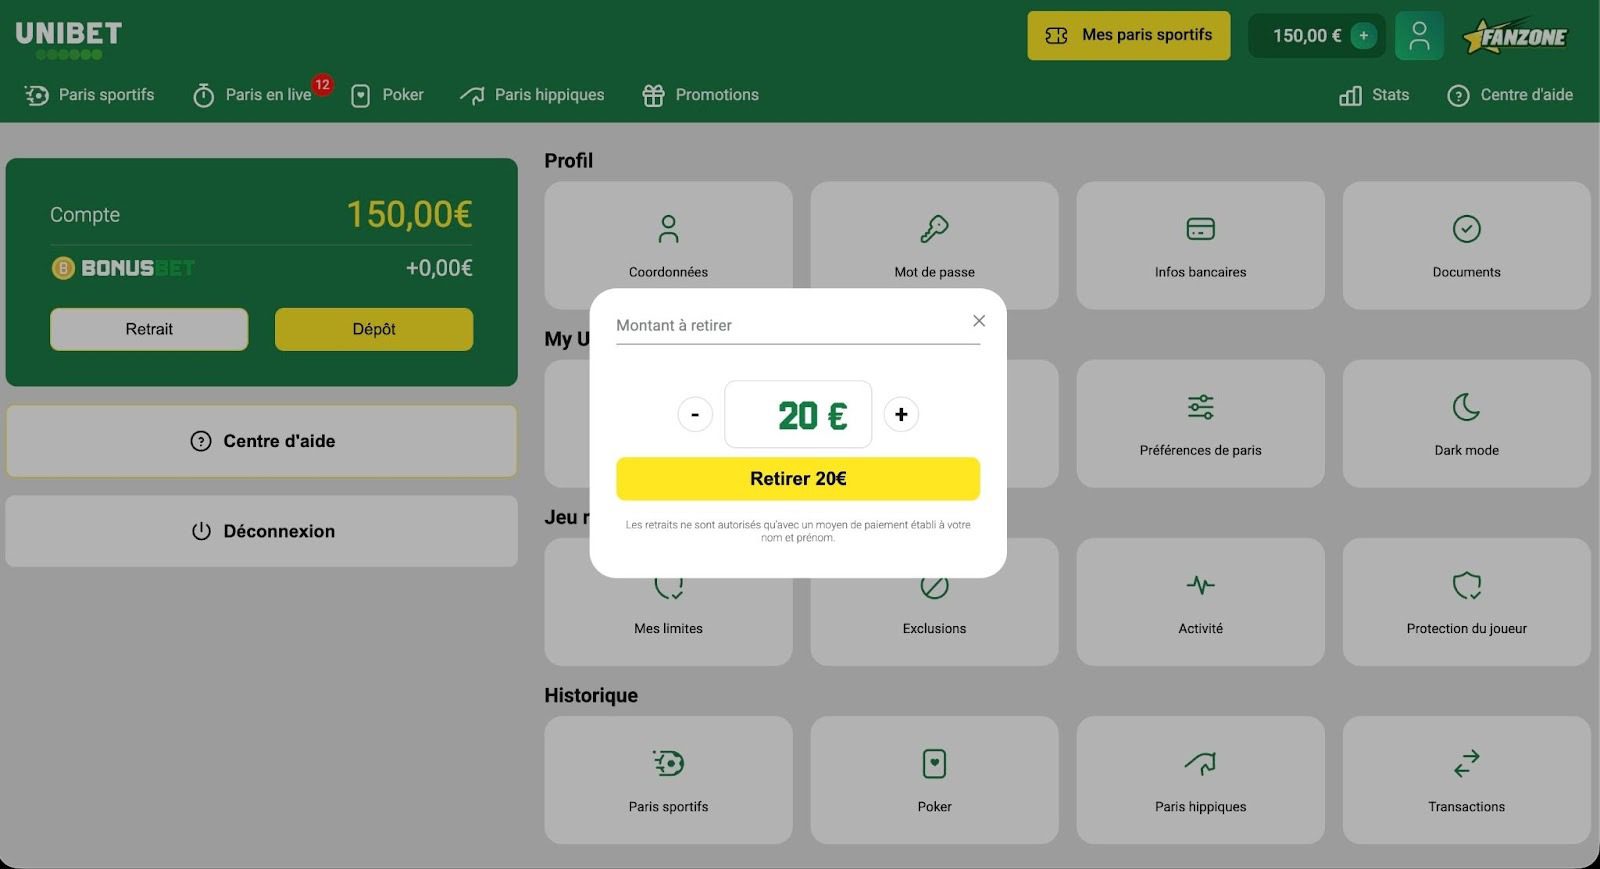1600x869 pixels.
Task: Open Activité card
Action: pos(1200,601)
